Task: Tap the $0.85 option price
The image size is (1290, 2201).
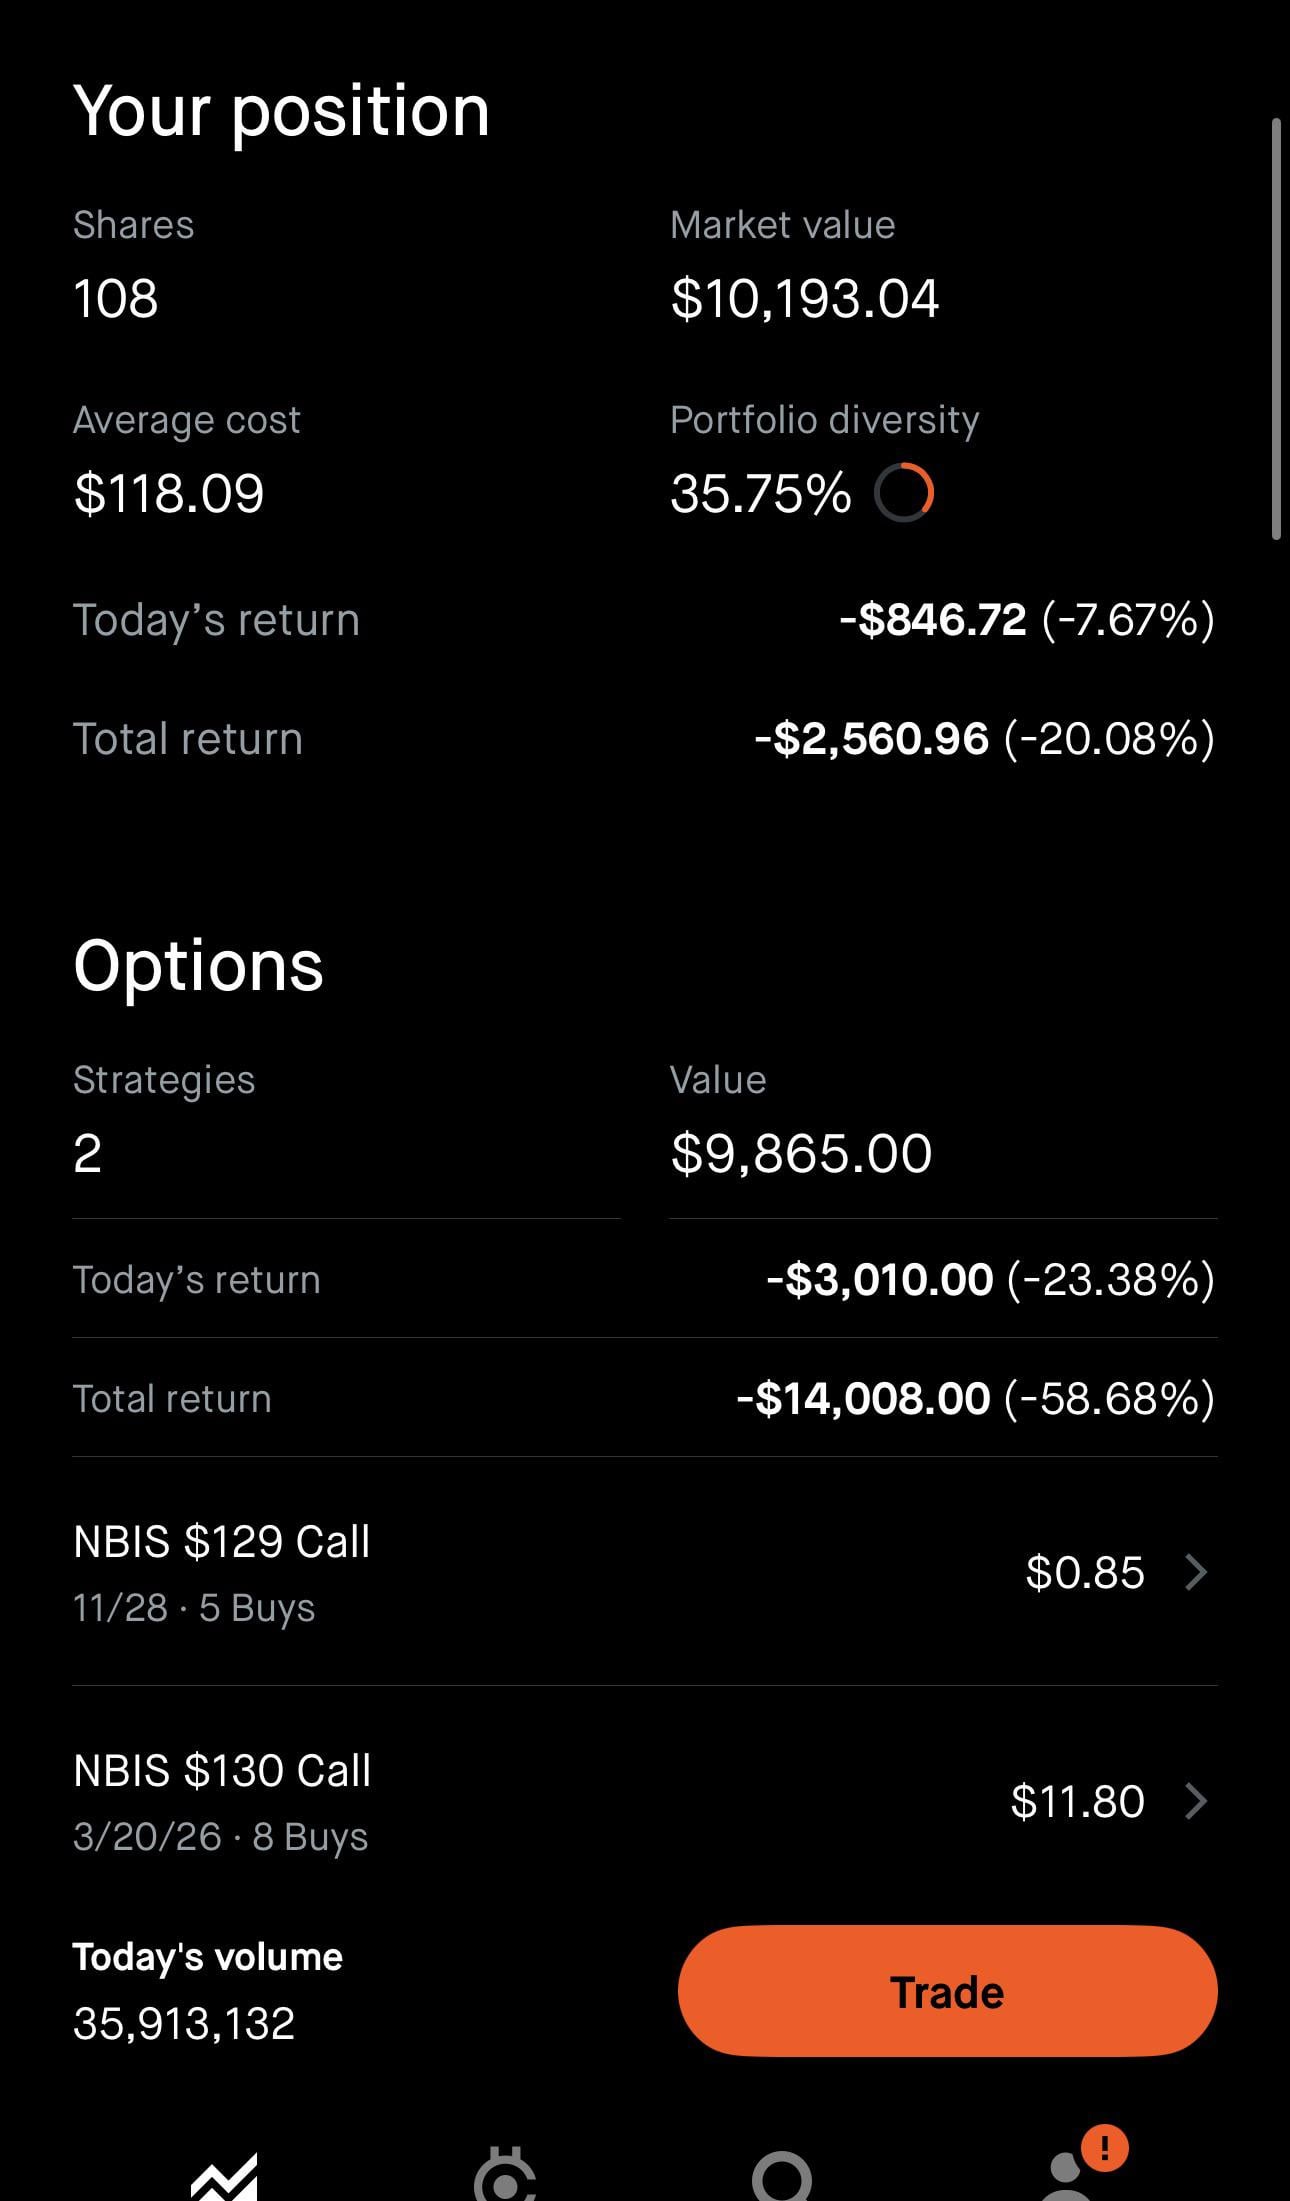Action: 1084,1573
